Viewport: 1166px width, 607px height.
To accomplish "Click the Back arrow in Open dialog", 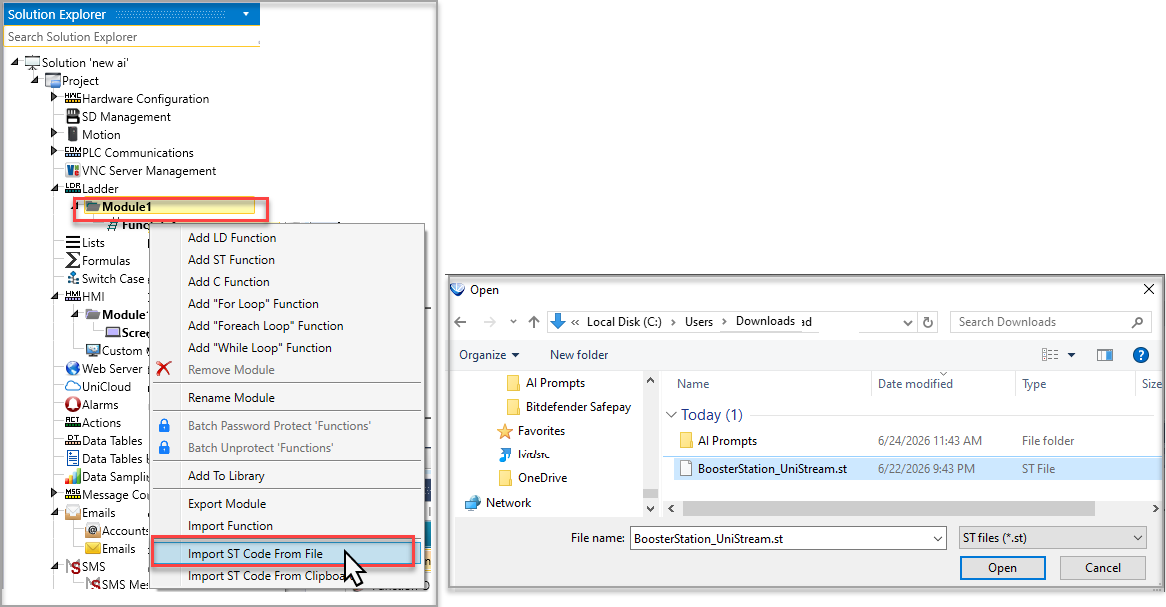I will tap(460, 322).
